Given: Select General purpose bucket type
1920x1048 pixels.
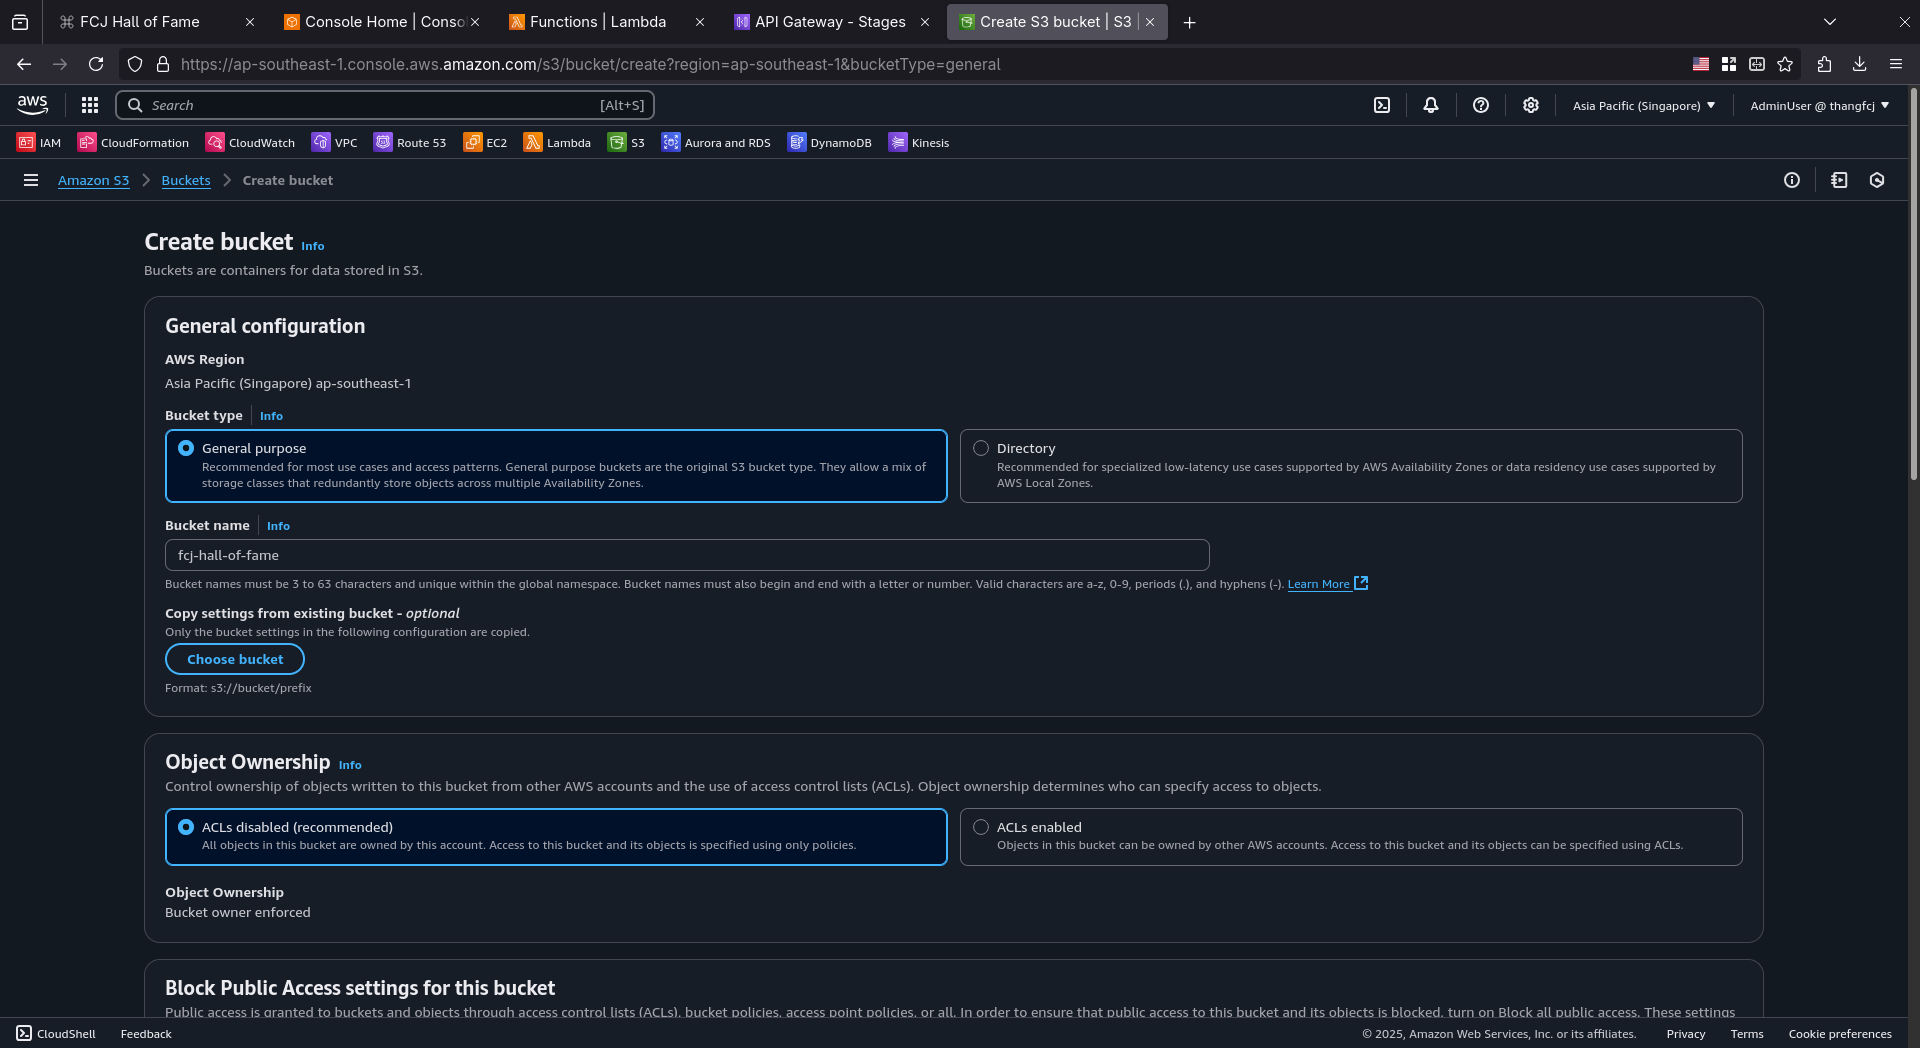Looking at the screenshot, I should (556, 466).
